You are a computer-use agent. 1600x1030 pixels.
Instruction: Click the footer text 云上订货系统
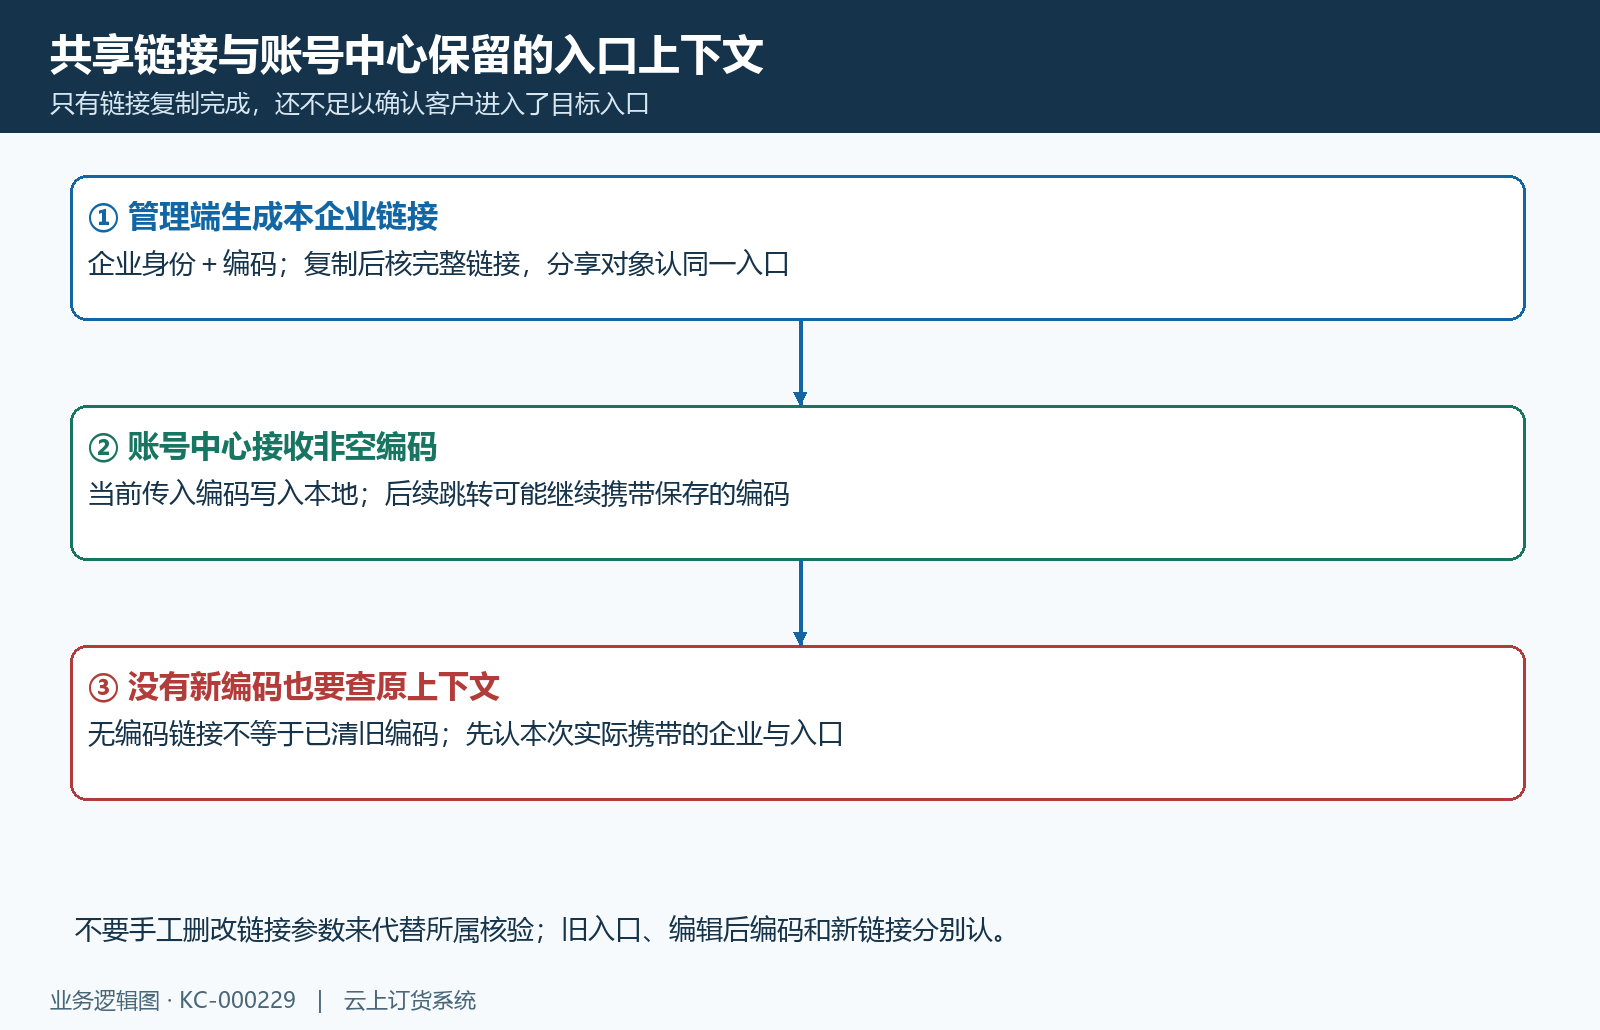(x=410, y=1000)
